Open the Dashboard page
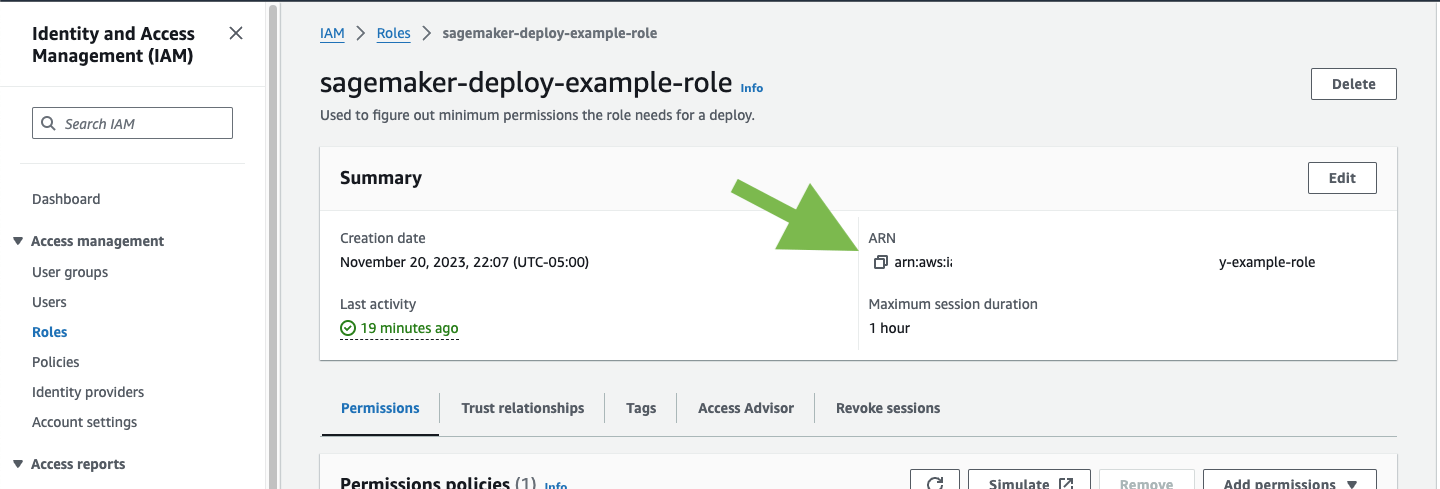 66,199
